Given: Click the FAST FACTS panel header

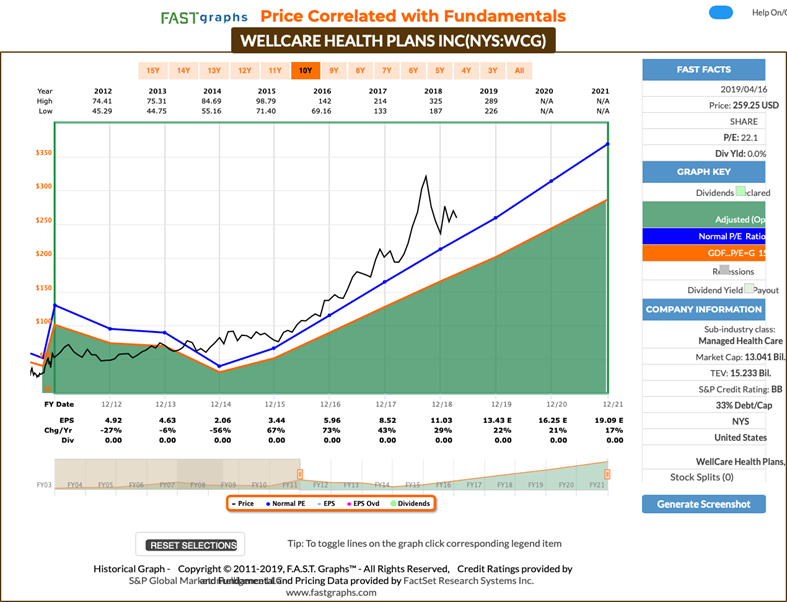Looking at the screenshot, I should click(x=704, y=69).
